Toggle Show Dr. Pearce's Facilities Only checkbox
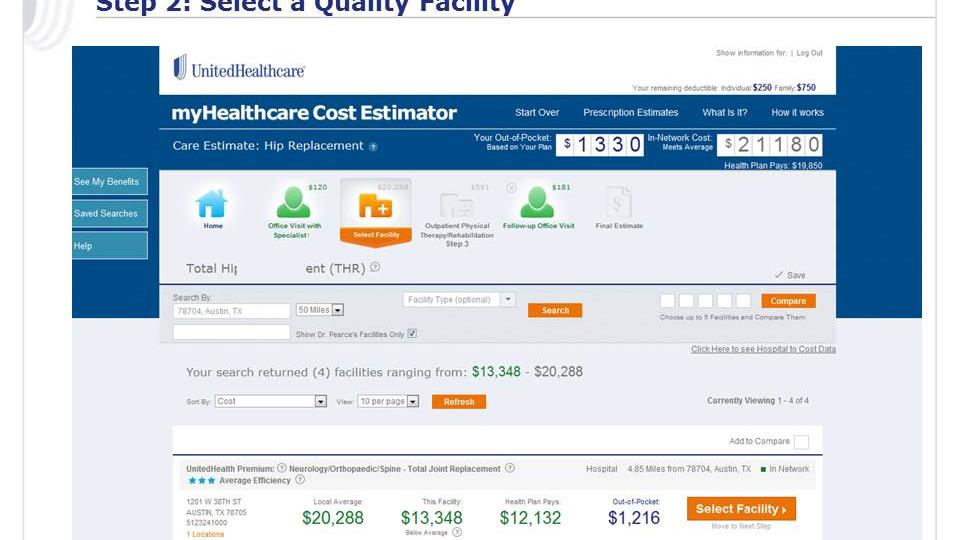 (x=412, y=334)
